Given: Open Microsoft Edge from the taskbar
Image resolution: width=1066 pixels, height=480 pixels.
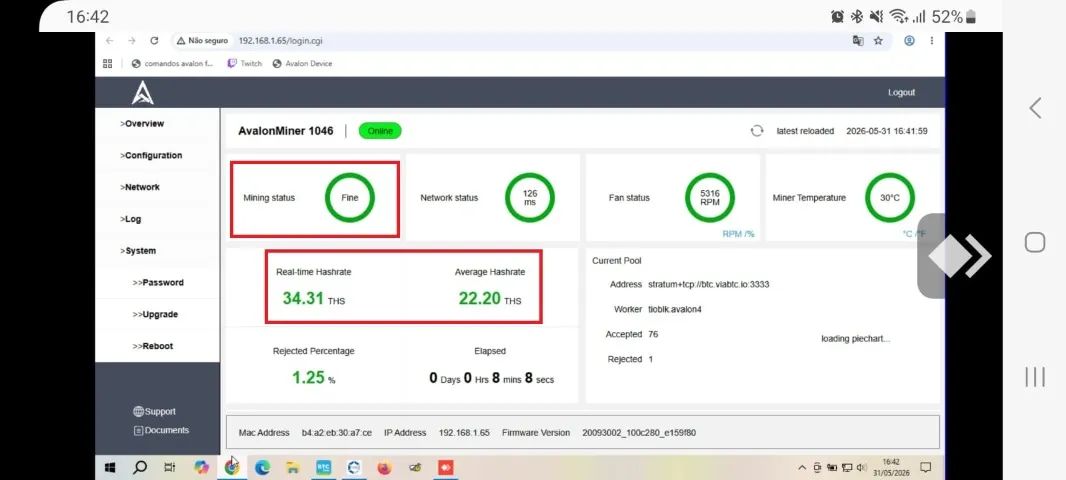Looking at the screenshot, I should click(x=262, y=468).
